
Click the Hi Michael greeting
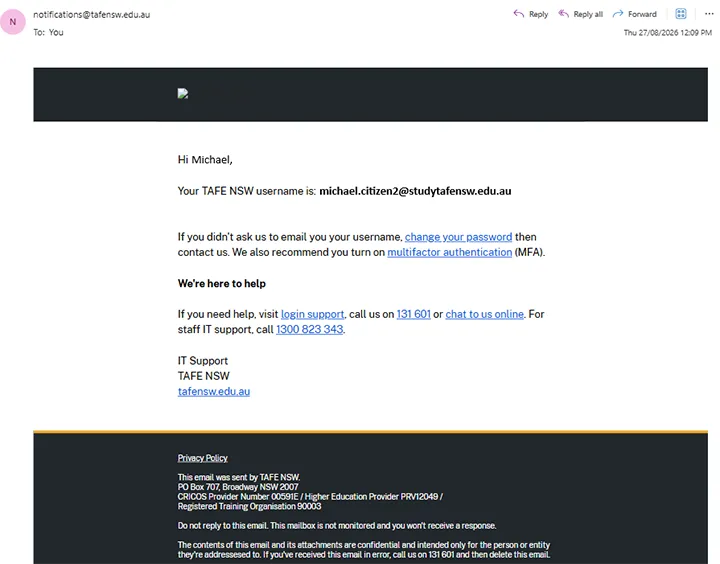pyautogui.click(x=205, y=160)
